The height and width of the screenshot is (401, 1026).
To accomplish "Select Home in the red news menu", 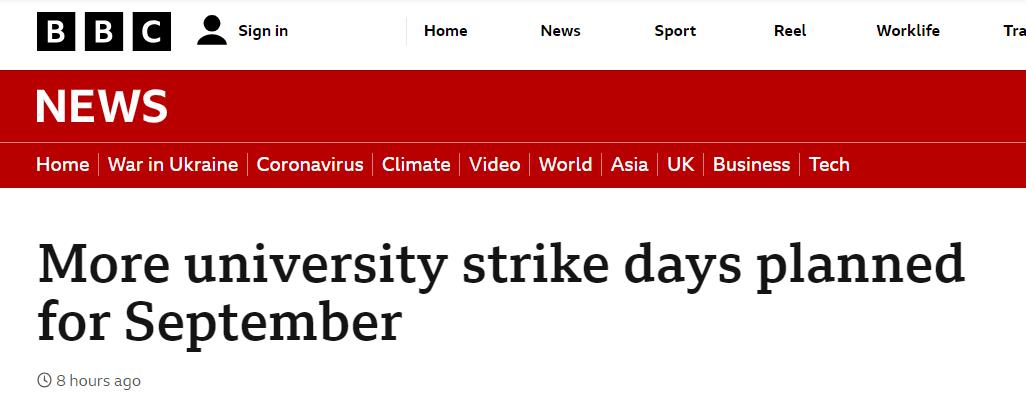I will tap(62, 165).
